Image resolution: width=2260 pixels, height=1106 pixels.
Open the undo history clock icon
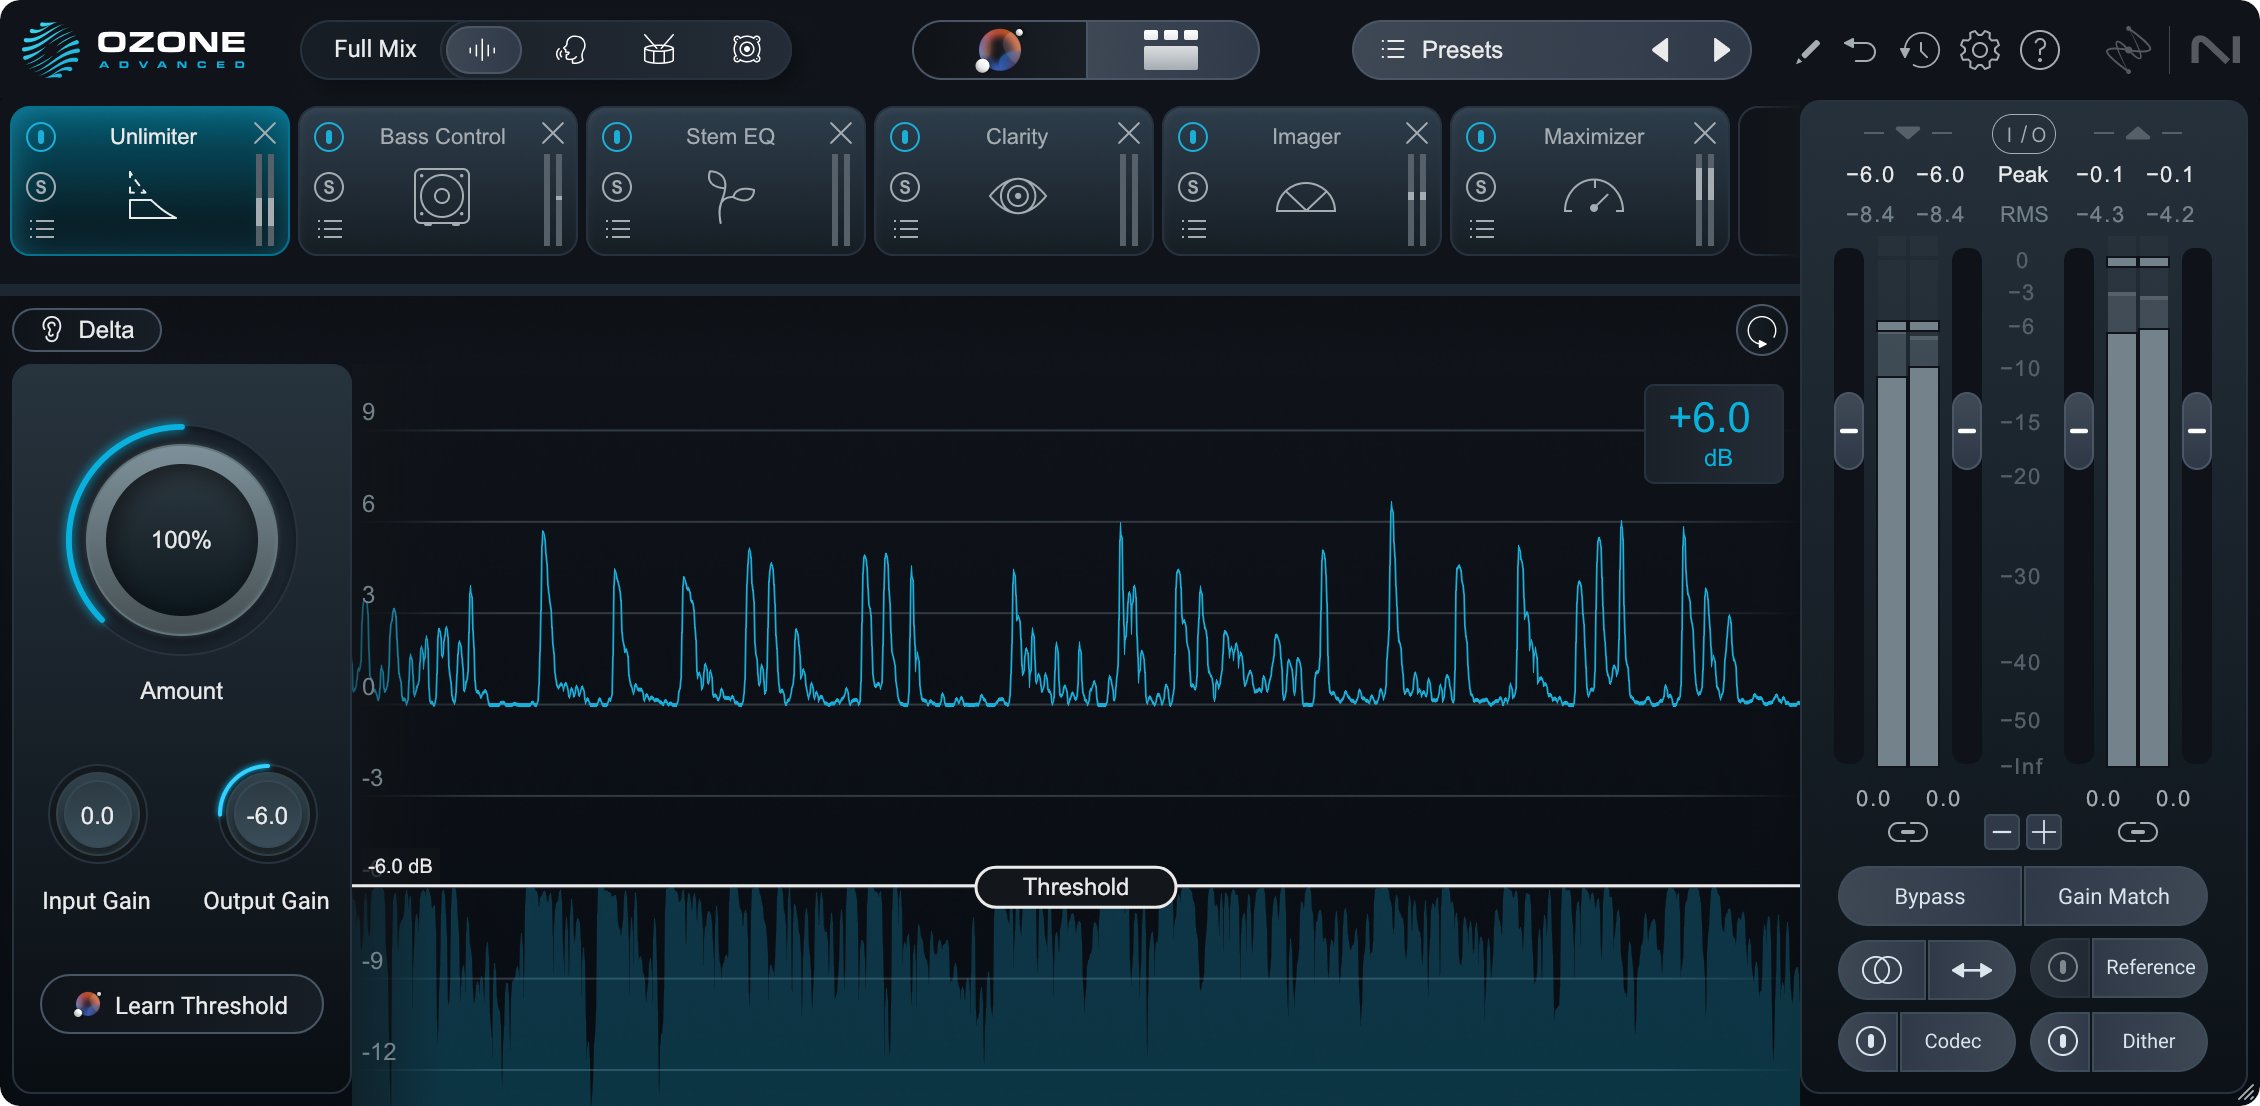click(x=1919, y=49)
